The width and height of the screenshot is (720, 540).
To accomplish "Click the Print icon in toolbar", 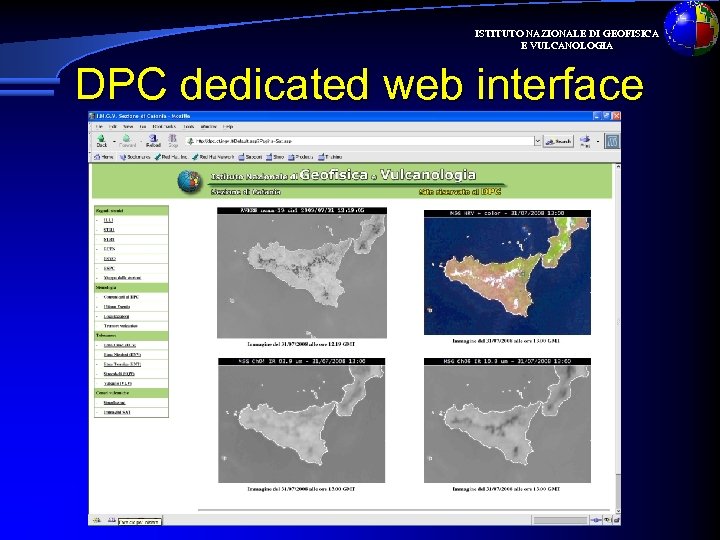I will point(585,141).
